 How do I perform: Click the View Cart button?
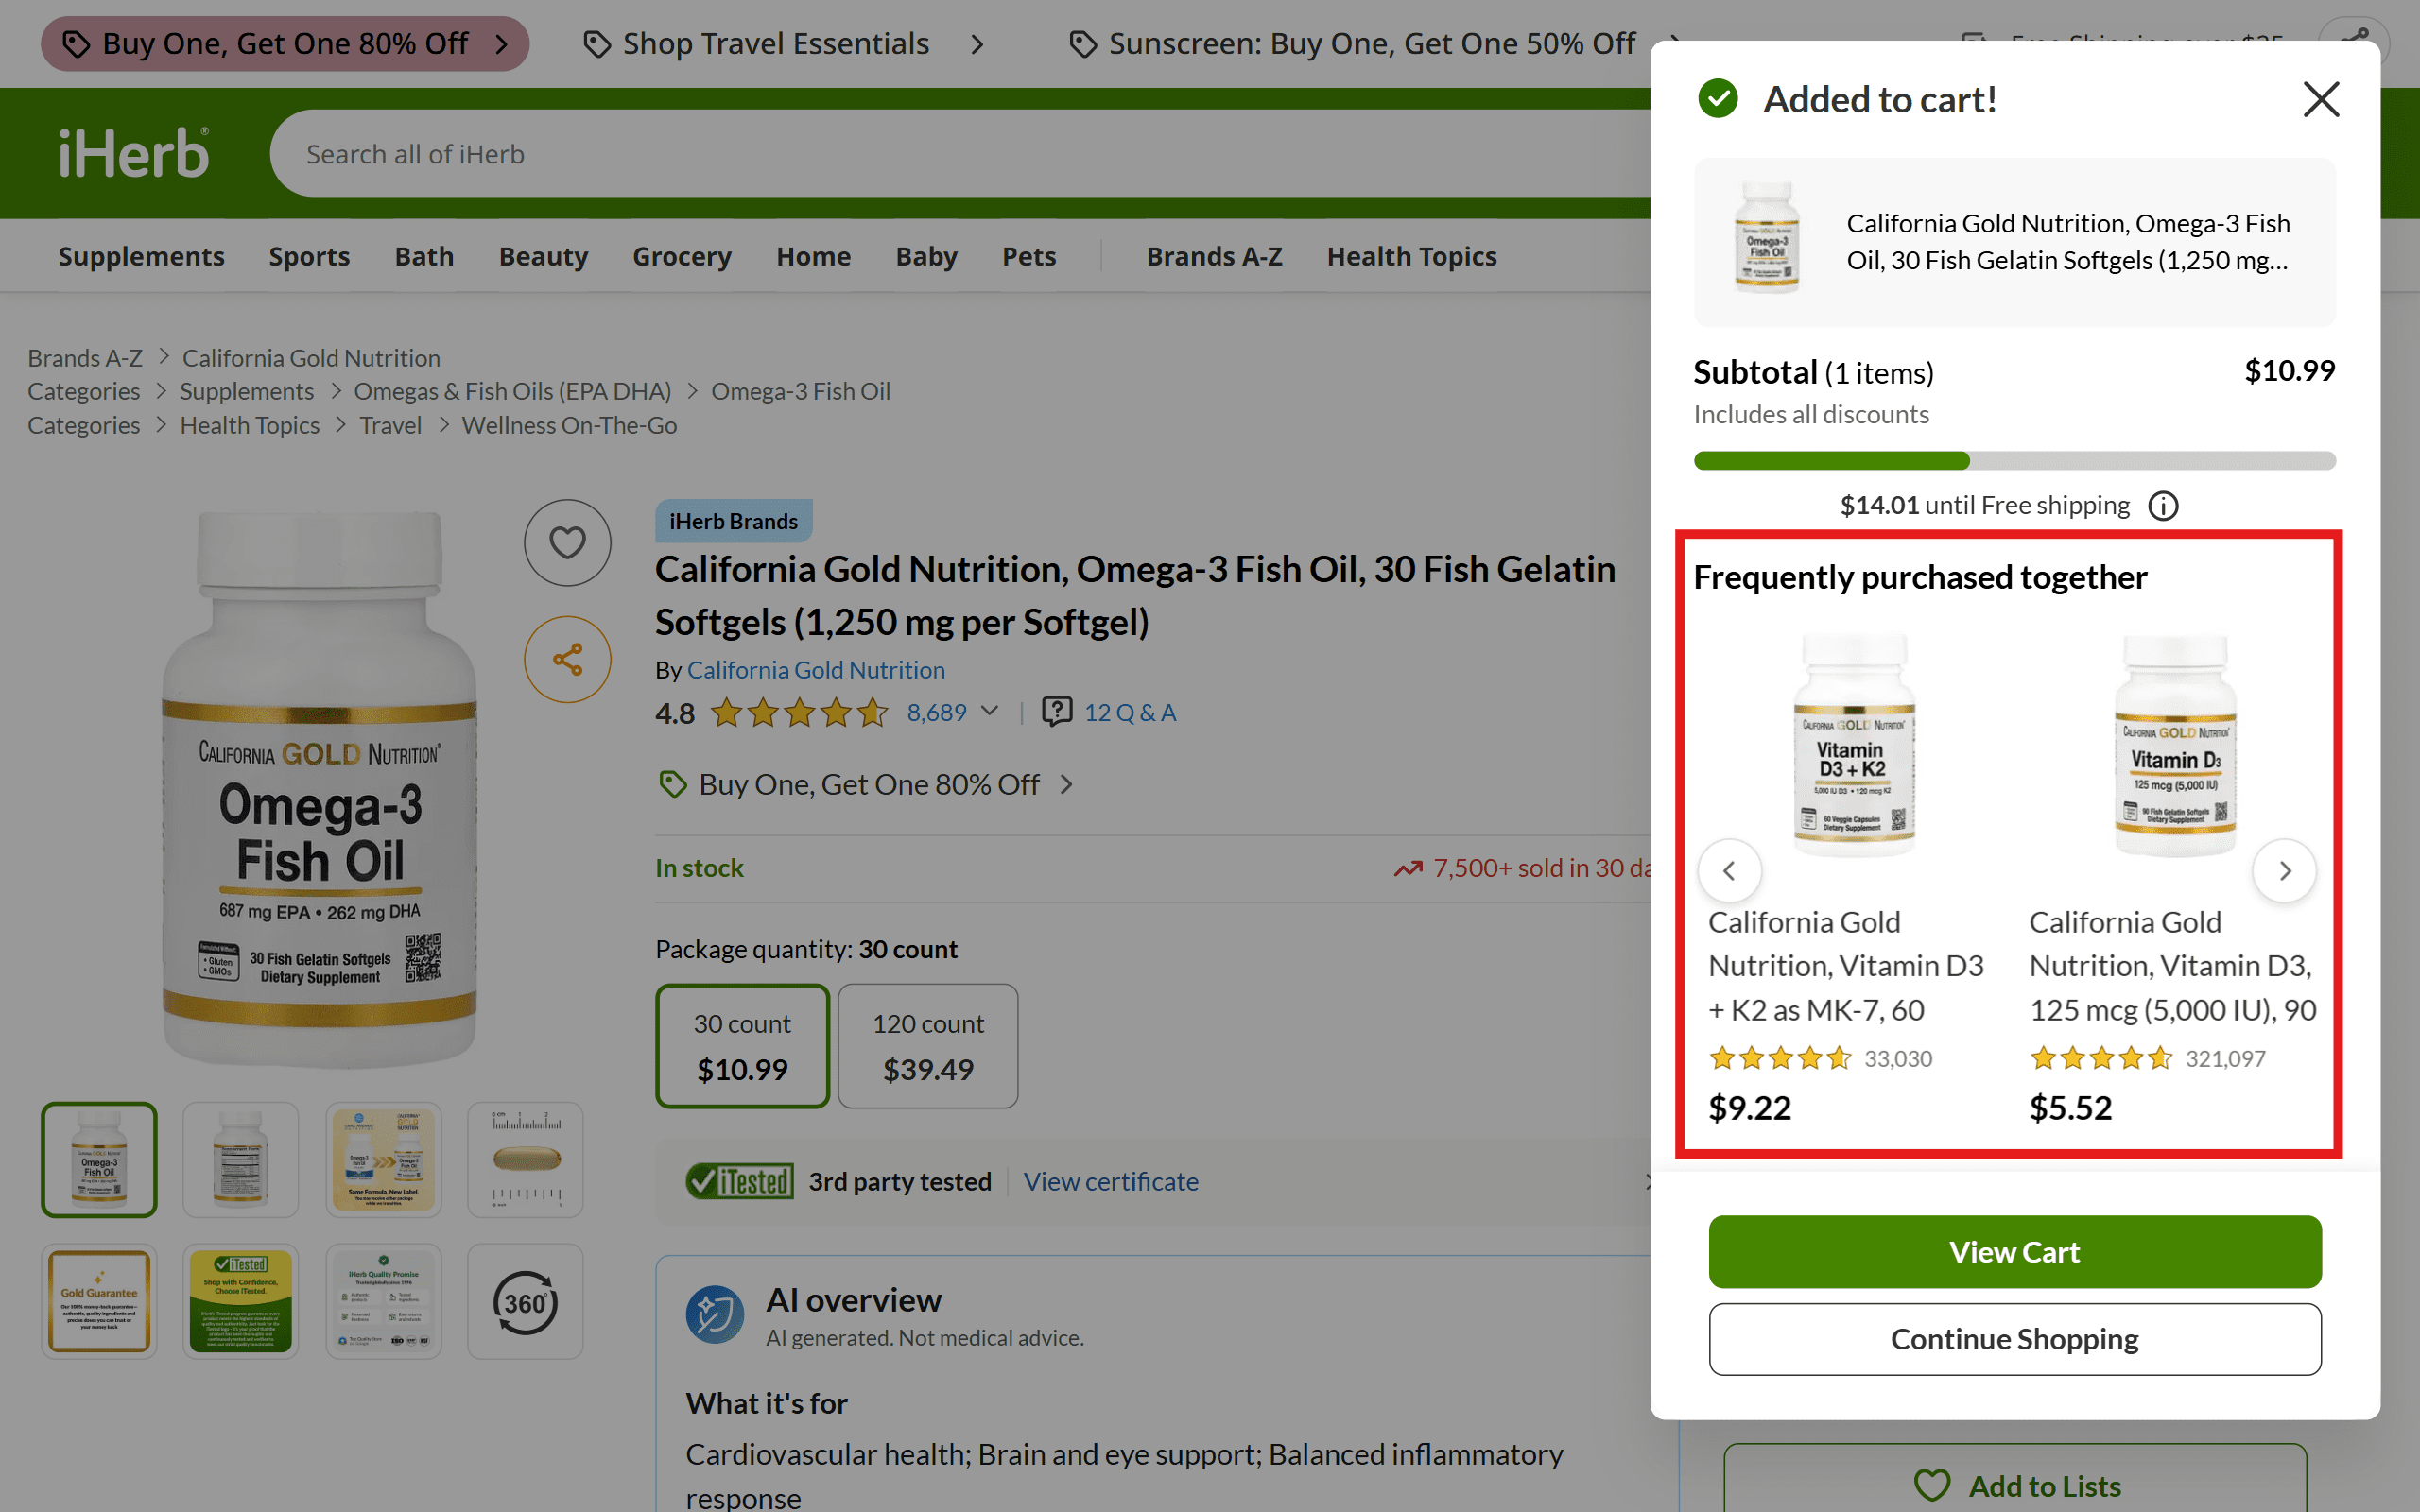(2014, 1251)
